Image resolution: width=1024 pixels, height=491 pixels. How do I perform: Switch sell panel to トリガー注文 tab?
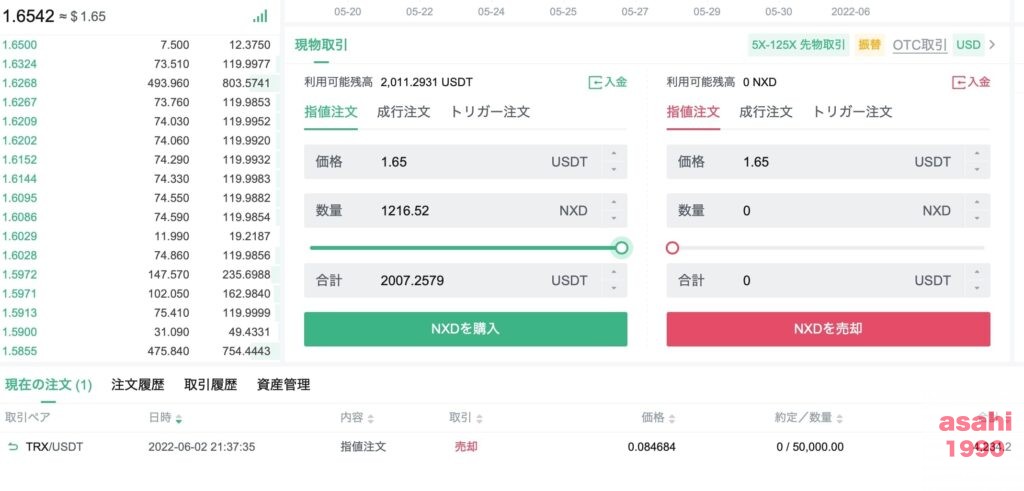tap(852, 112)
